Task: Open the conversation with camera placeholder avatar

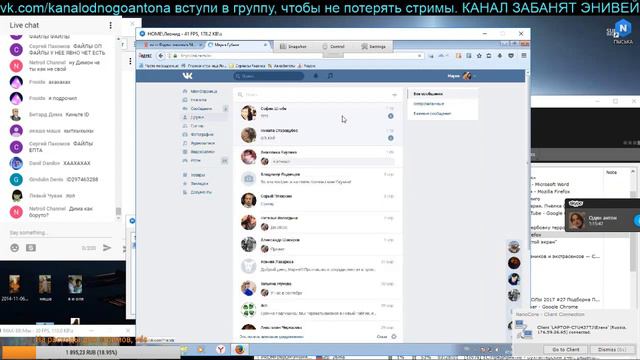Action: click(318, 178)
